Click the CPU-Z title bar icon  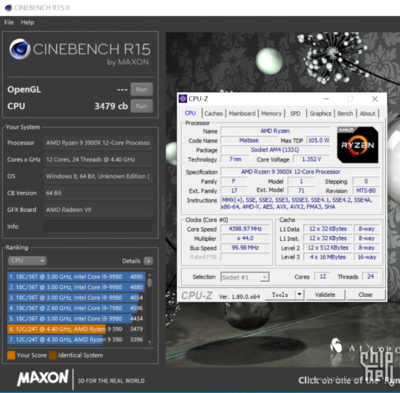pyautogui.click(x=183, y=99)
